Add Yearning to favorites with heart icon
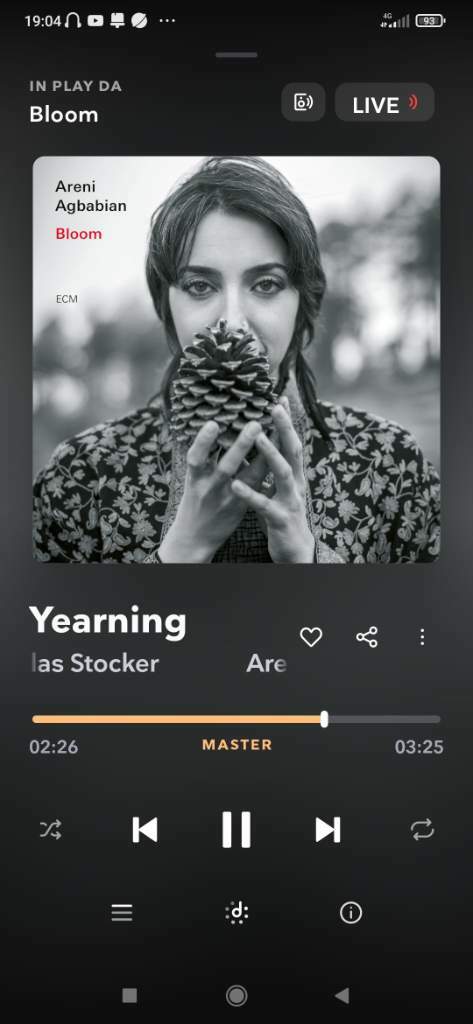The width and height of the screenshot is (473, 1024). coord(310,637)
